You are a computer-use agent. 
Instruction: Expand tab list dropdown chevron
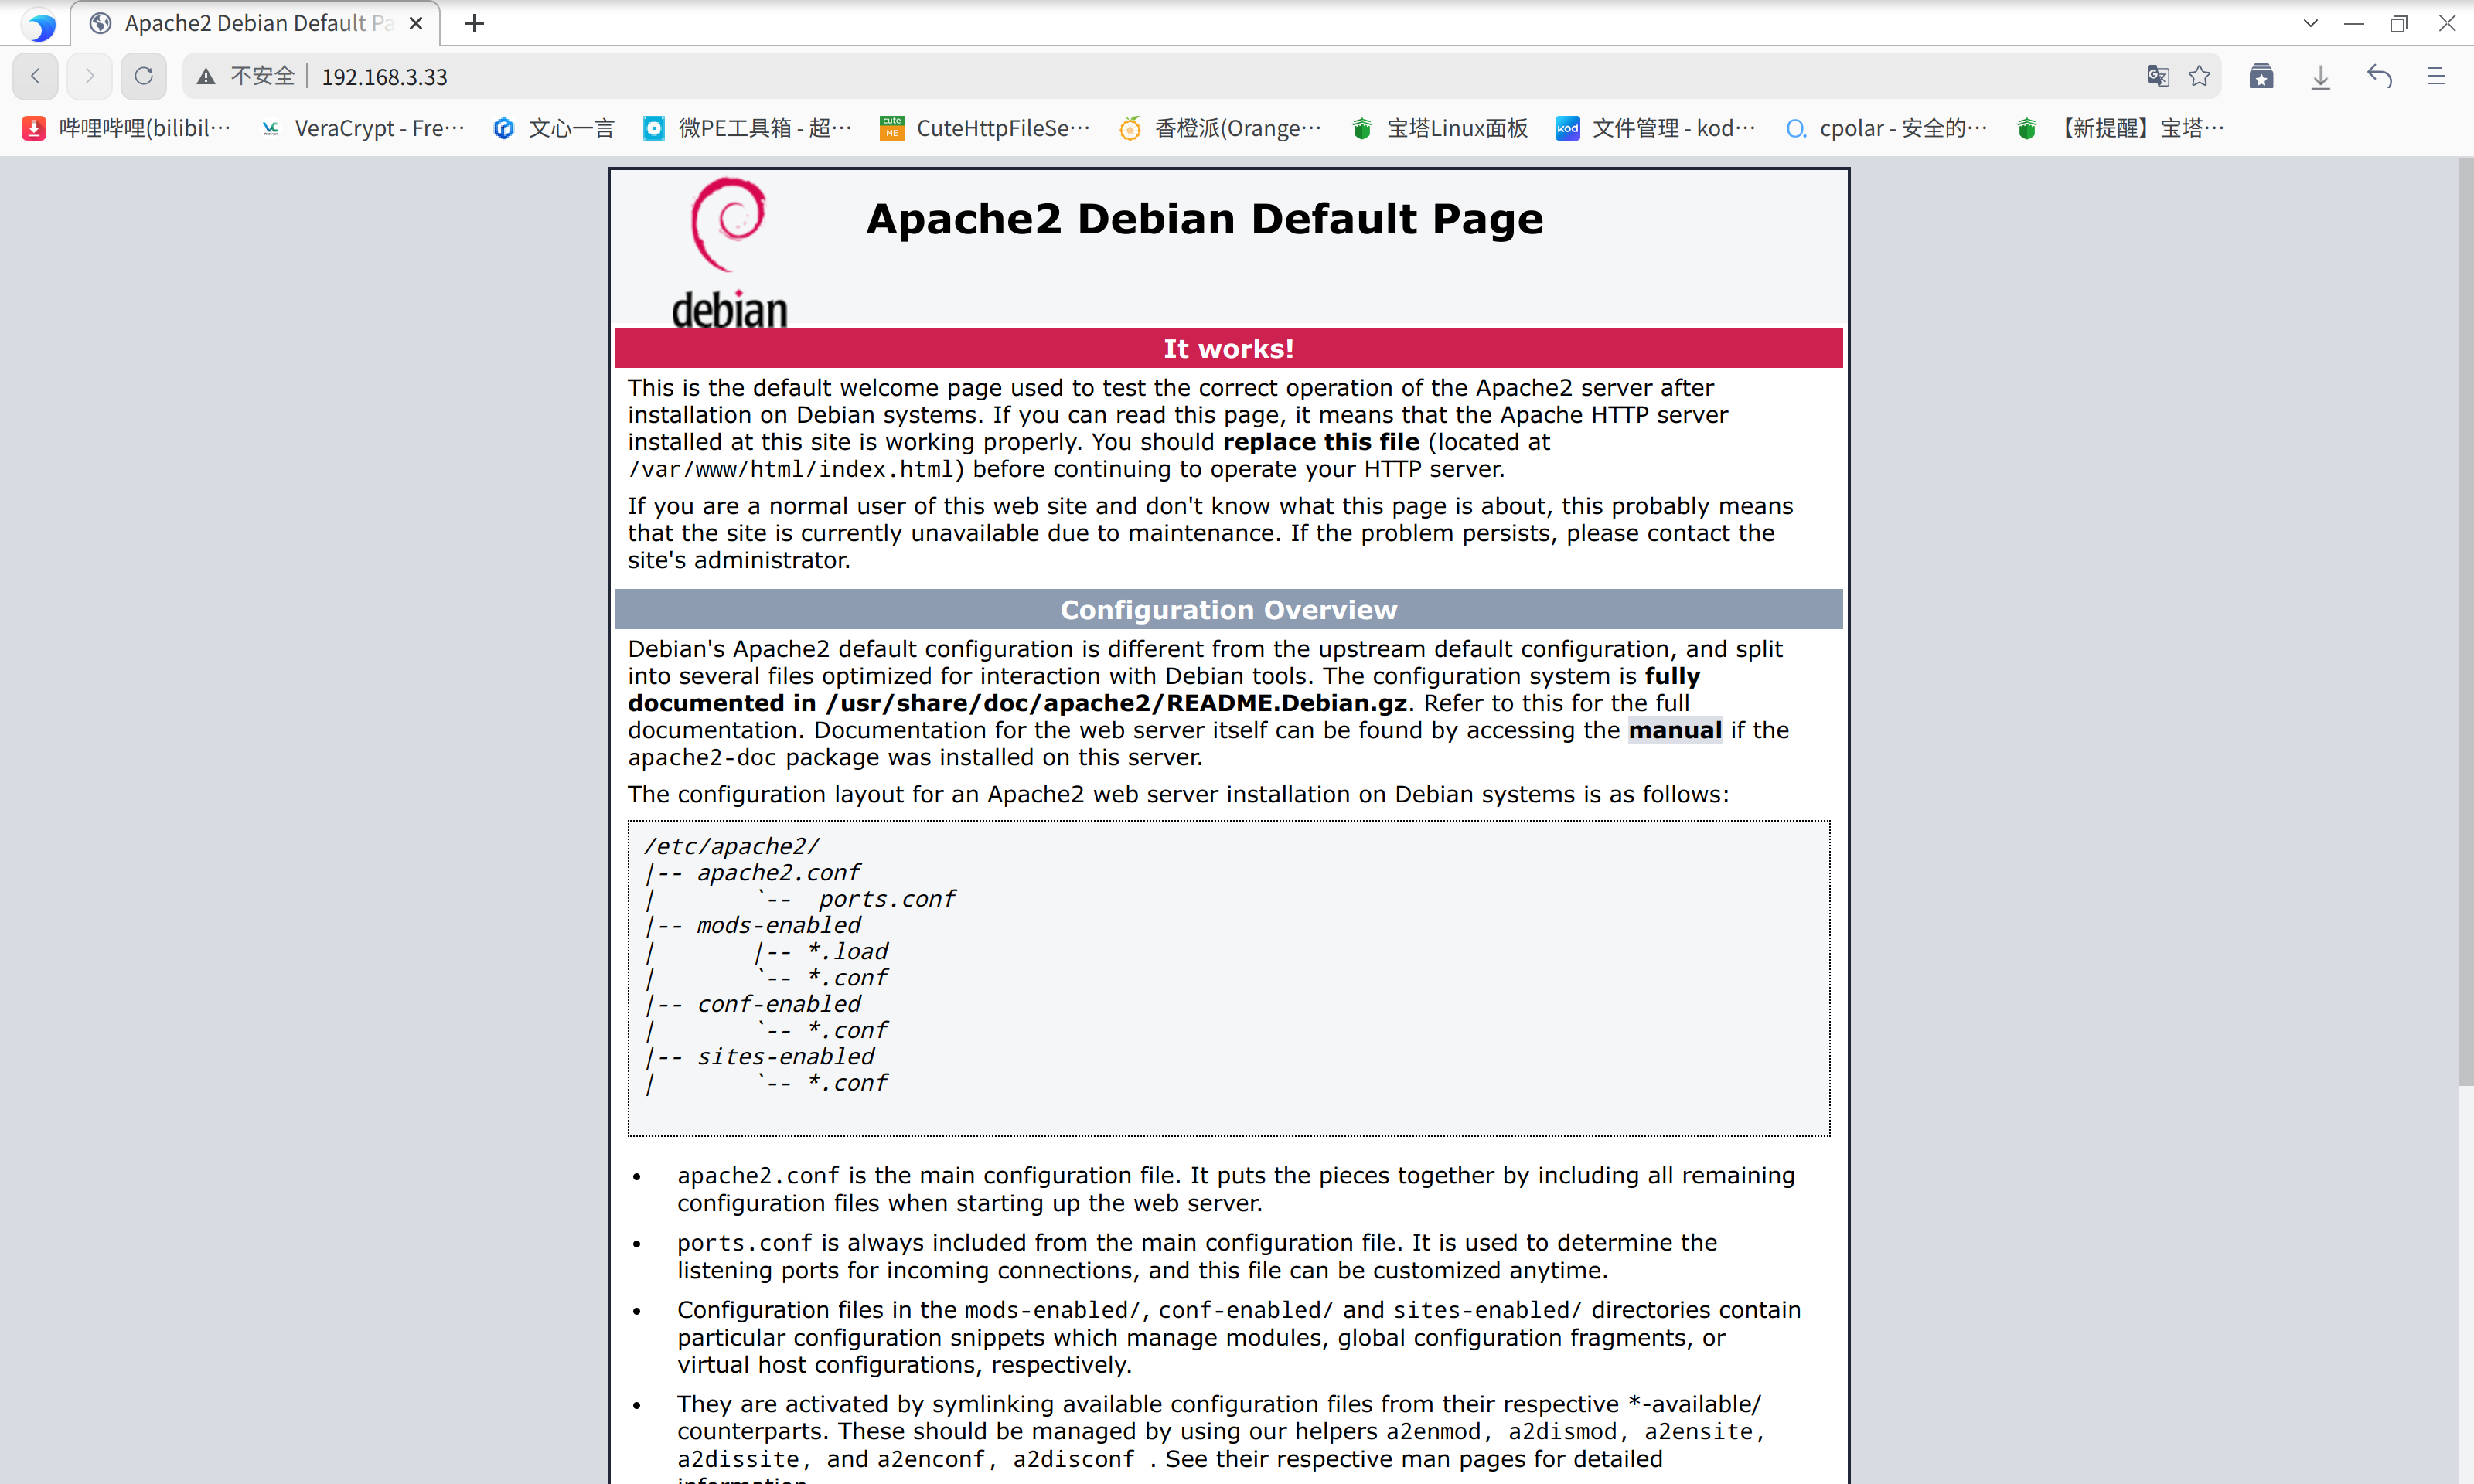[2310, 23]
